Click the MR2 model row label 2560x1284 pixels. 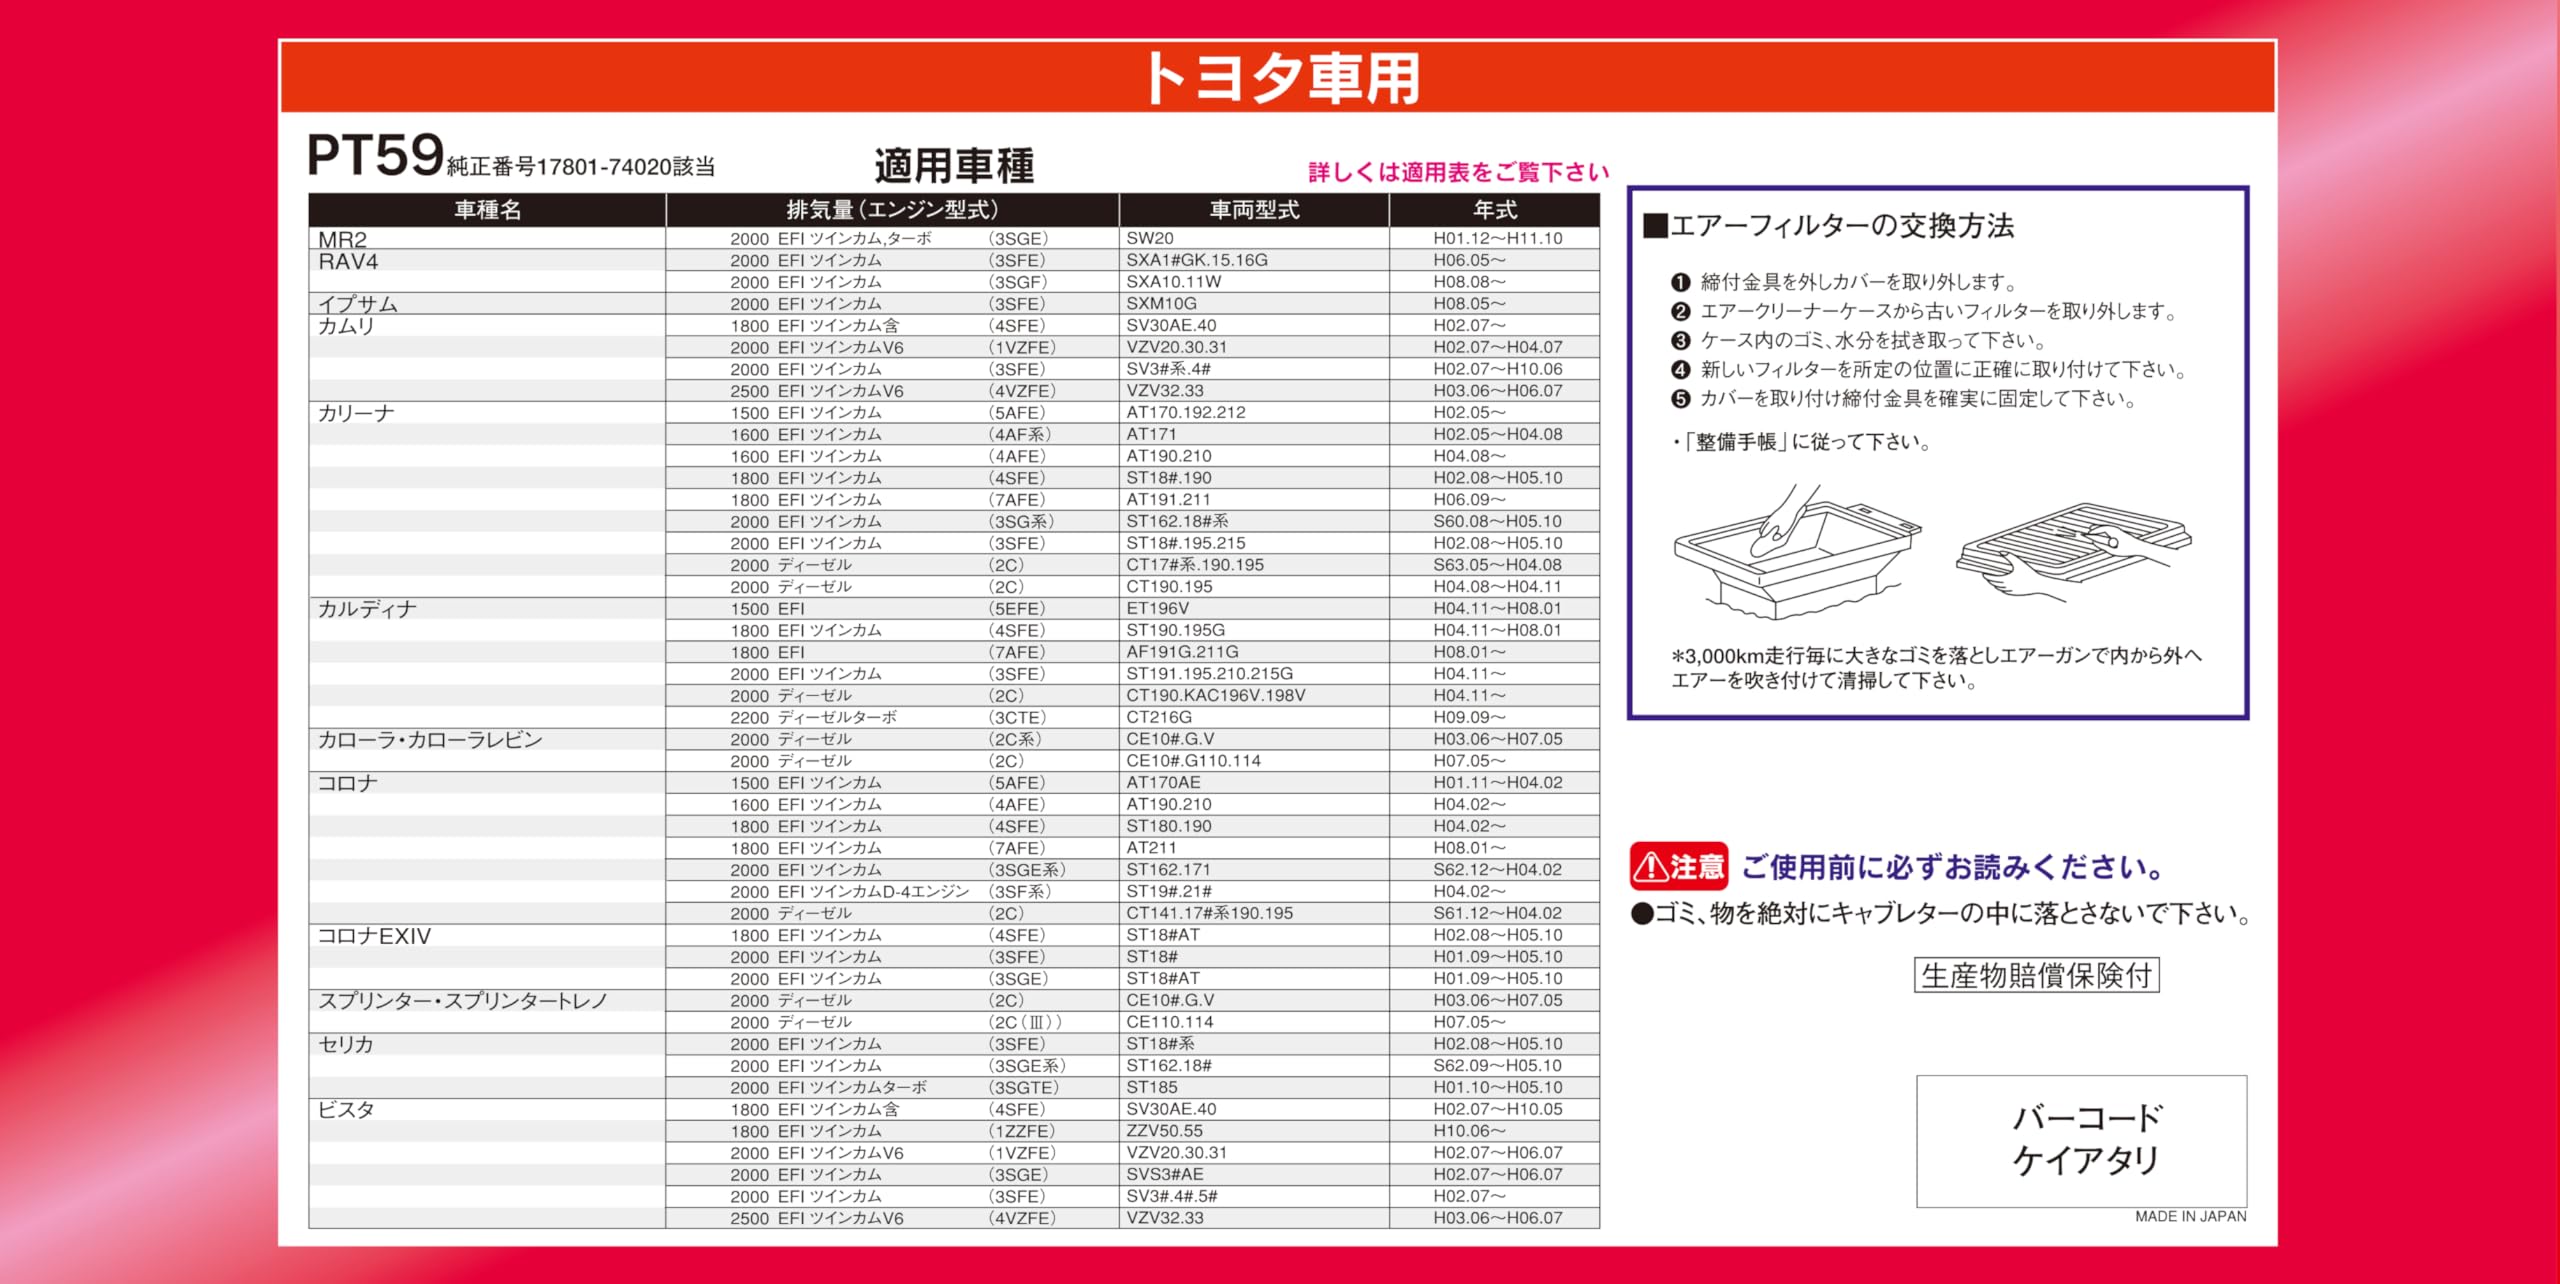point(343,240)
